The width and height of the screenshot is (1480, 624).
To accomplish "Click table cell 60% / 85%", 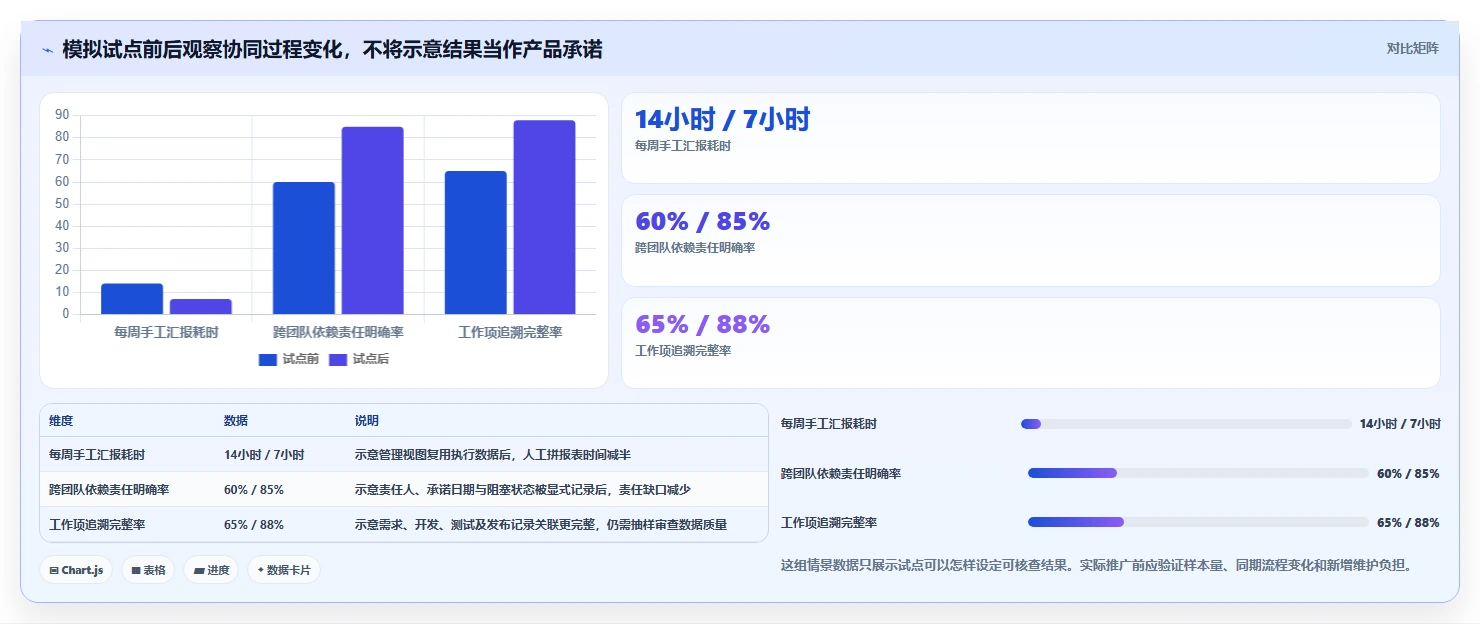I will pyautogui.click(x=254, y=490).
